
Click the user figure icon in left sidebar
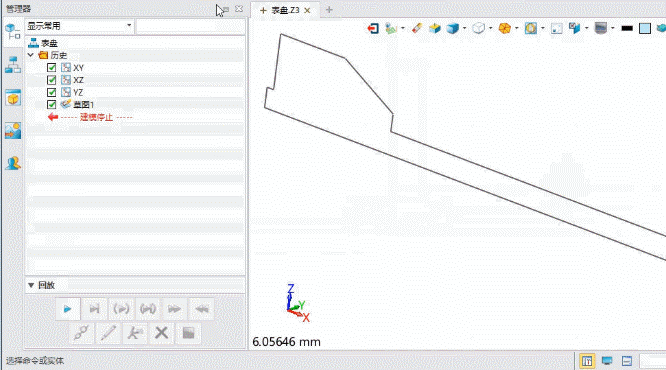point(13,163)
